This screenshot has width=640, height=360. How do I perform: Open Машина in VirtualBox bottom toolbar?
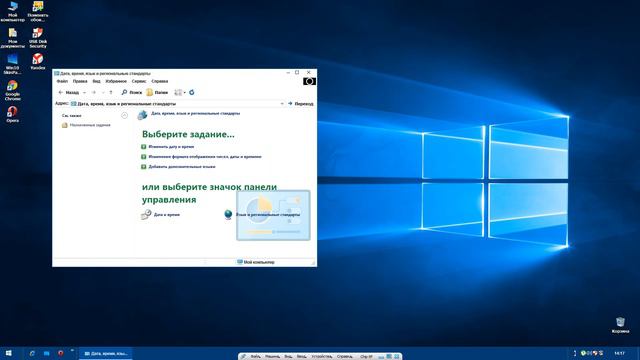272,357
